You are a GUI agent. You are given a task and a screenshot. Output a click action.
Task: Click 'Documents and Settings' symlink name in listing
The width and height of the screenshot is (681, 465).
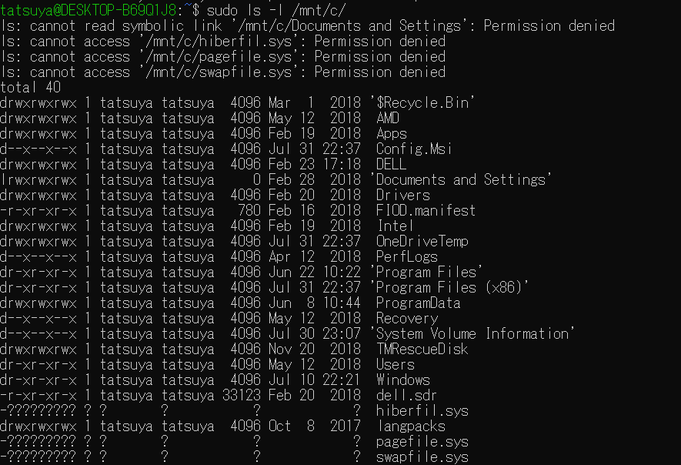click(x=460, y=180)
